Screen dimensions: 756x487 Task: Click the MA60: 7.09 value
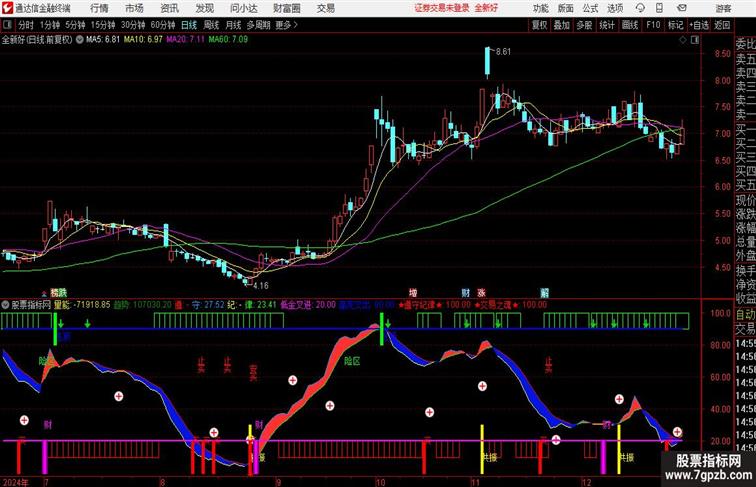click(228, 40)
